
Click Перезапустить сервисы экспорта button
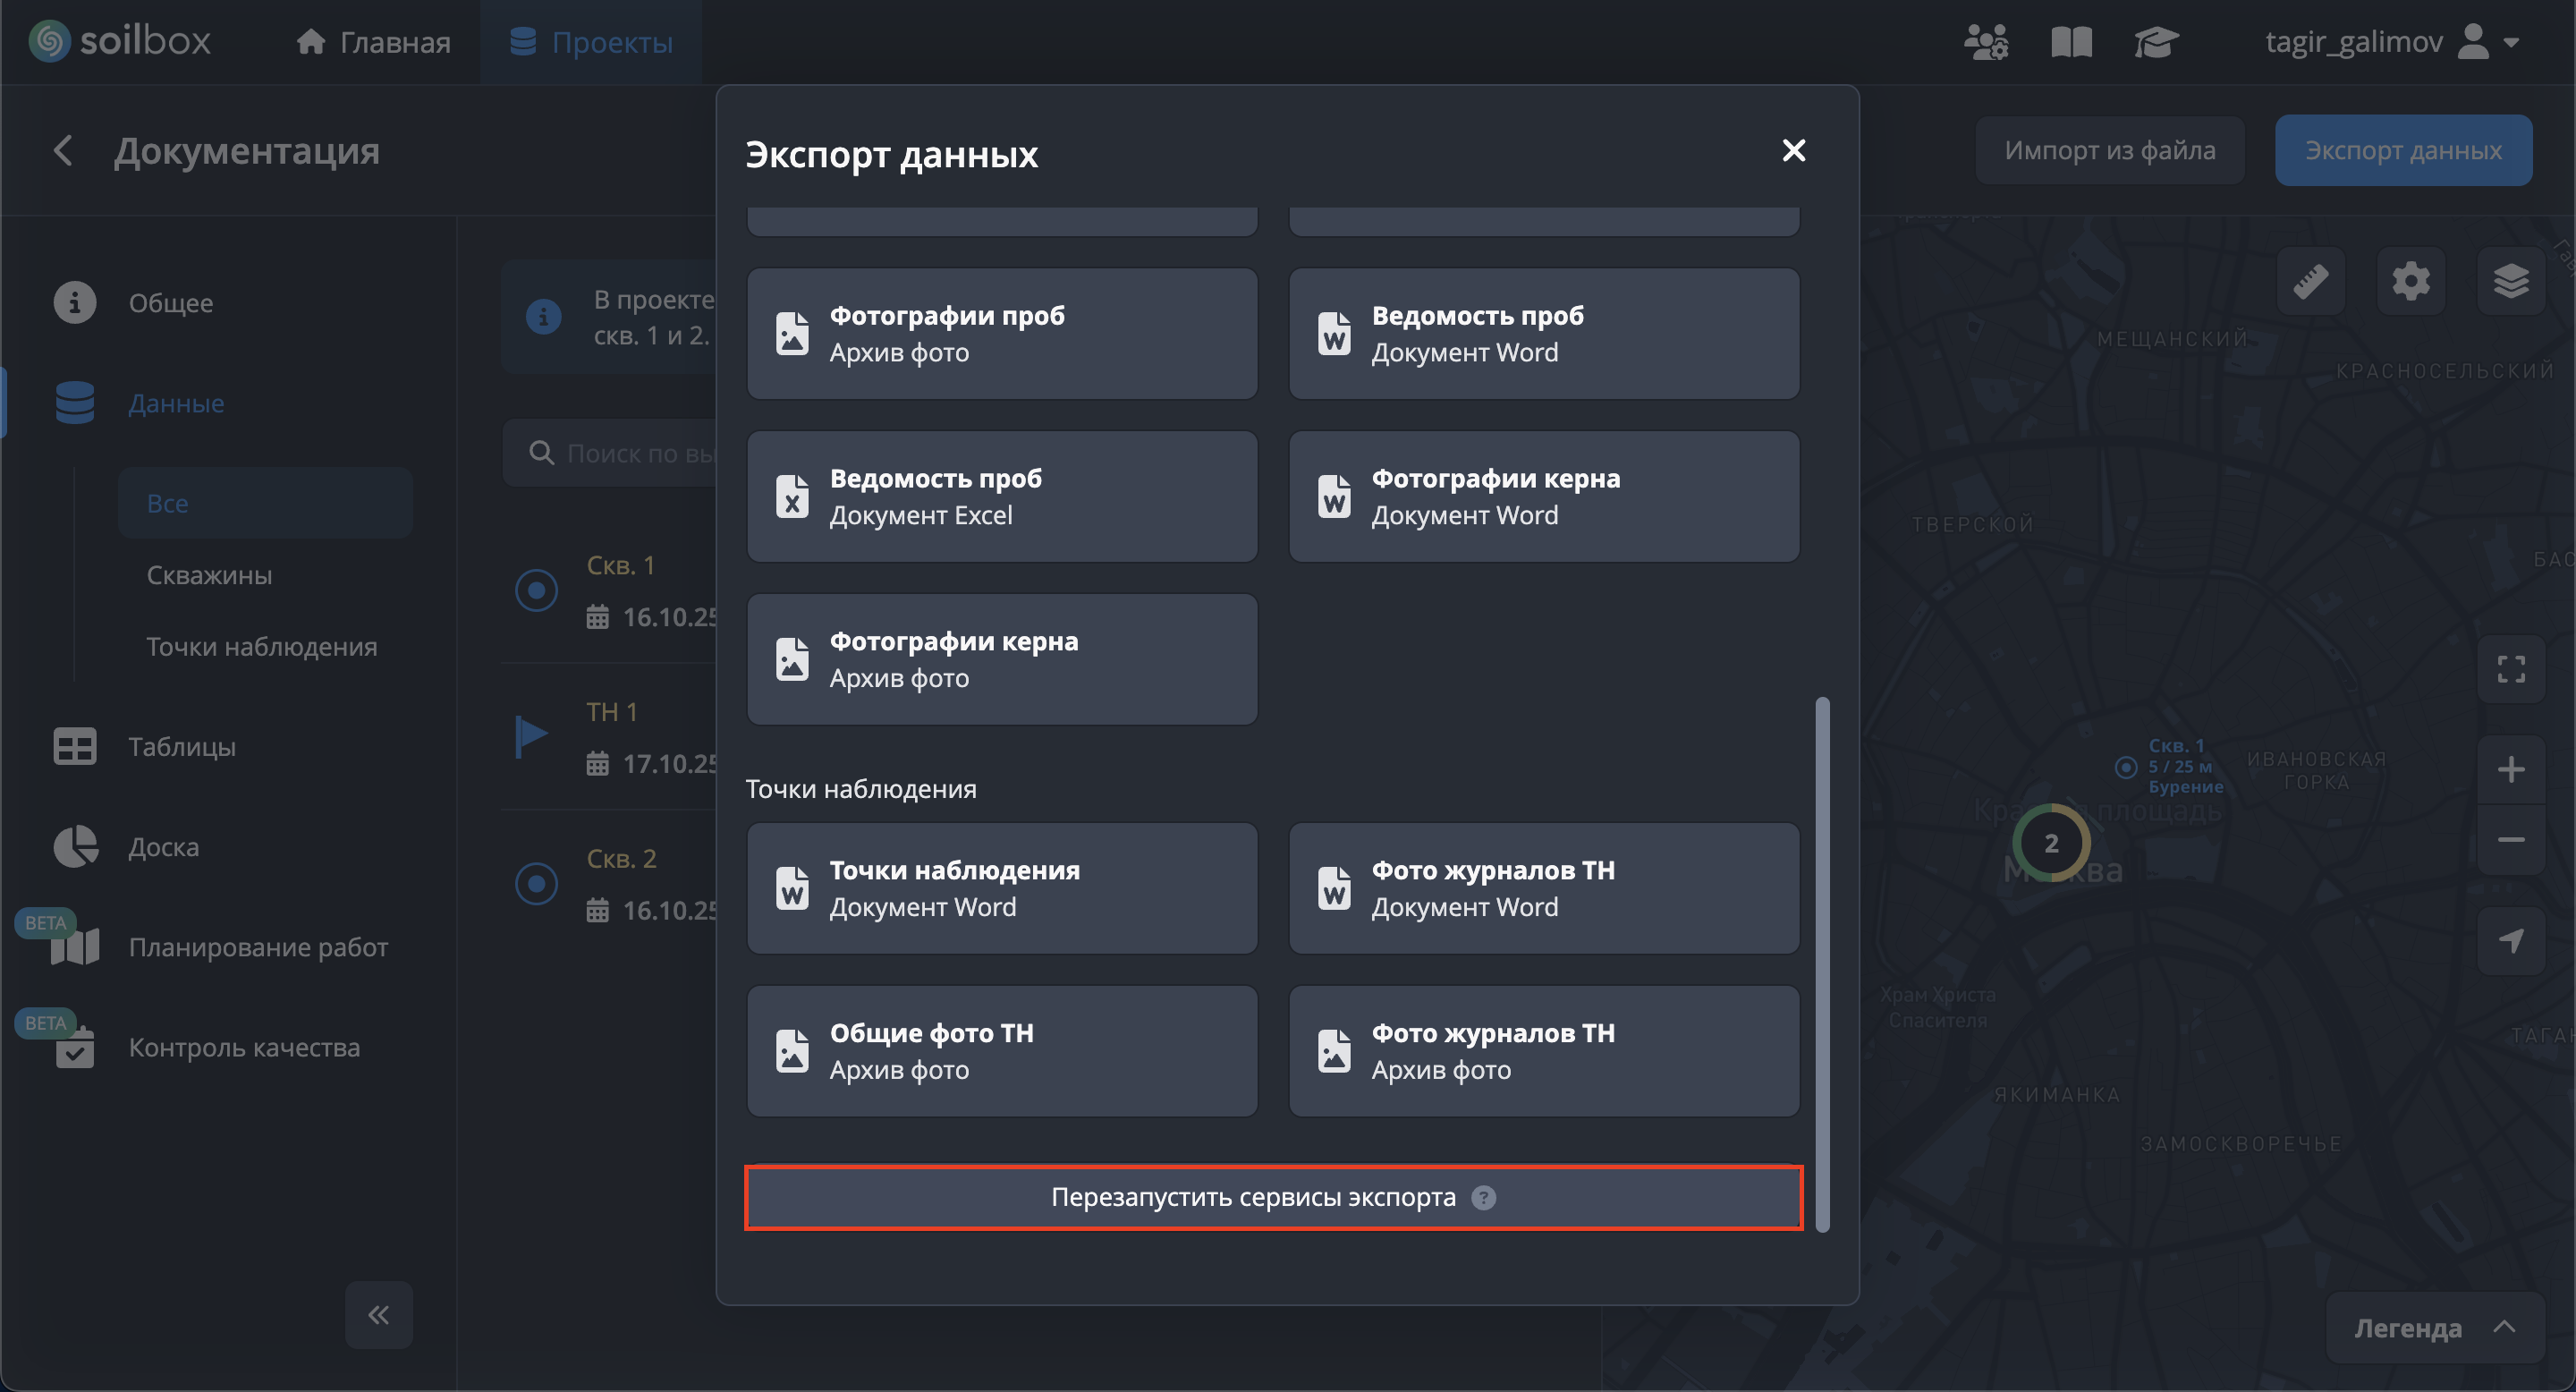[1252, 1197]
